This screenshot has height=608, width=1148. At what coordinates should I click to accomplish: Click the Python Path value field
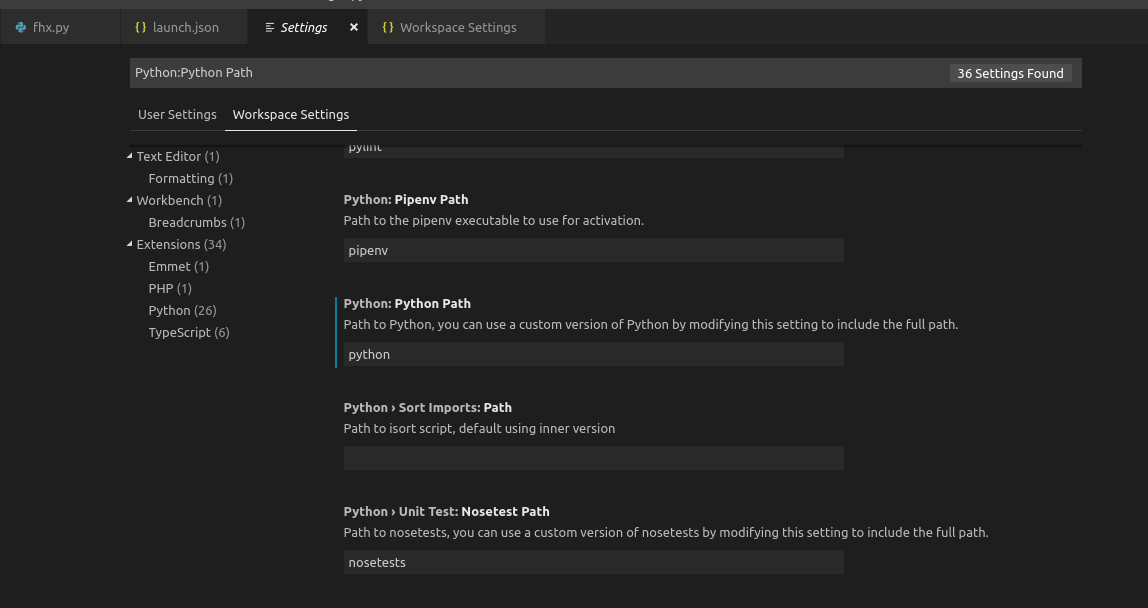click(x=593, y=354)
